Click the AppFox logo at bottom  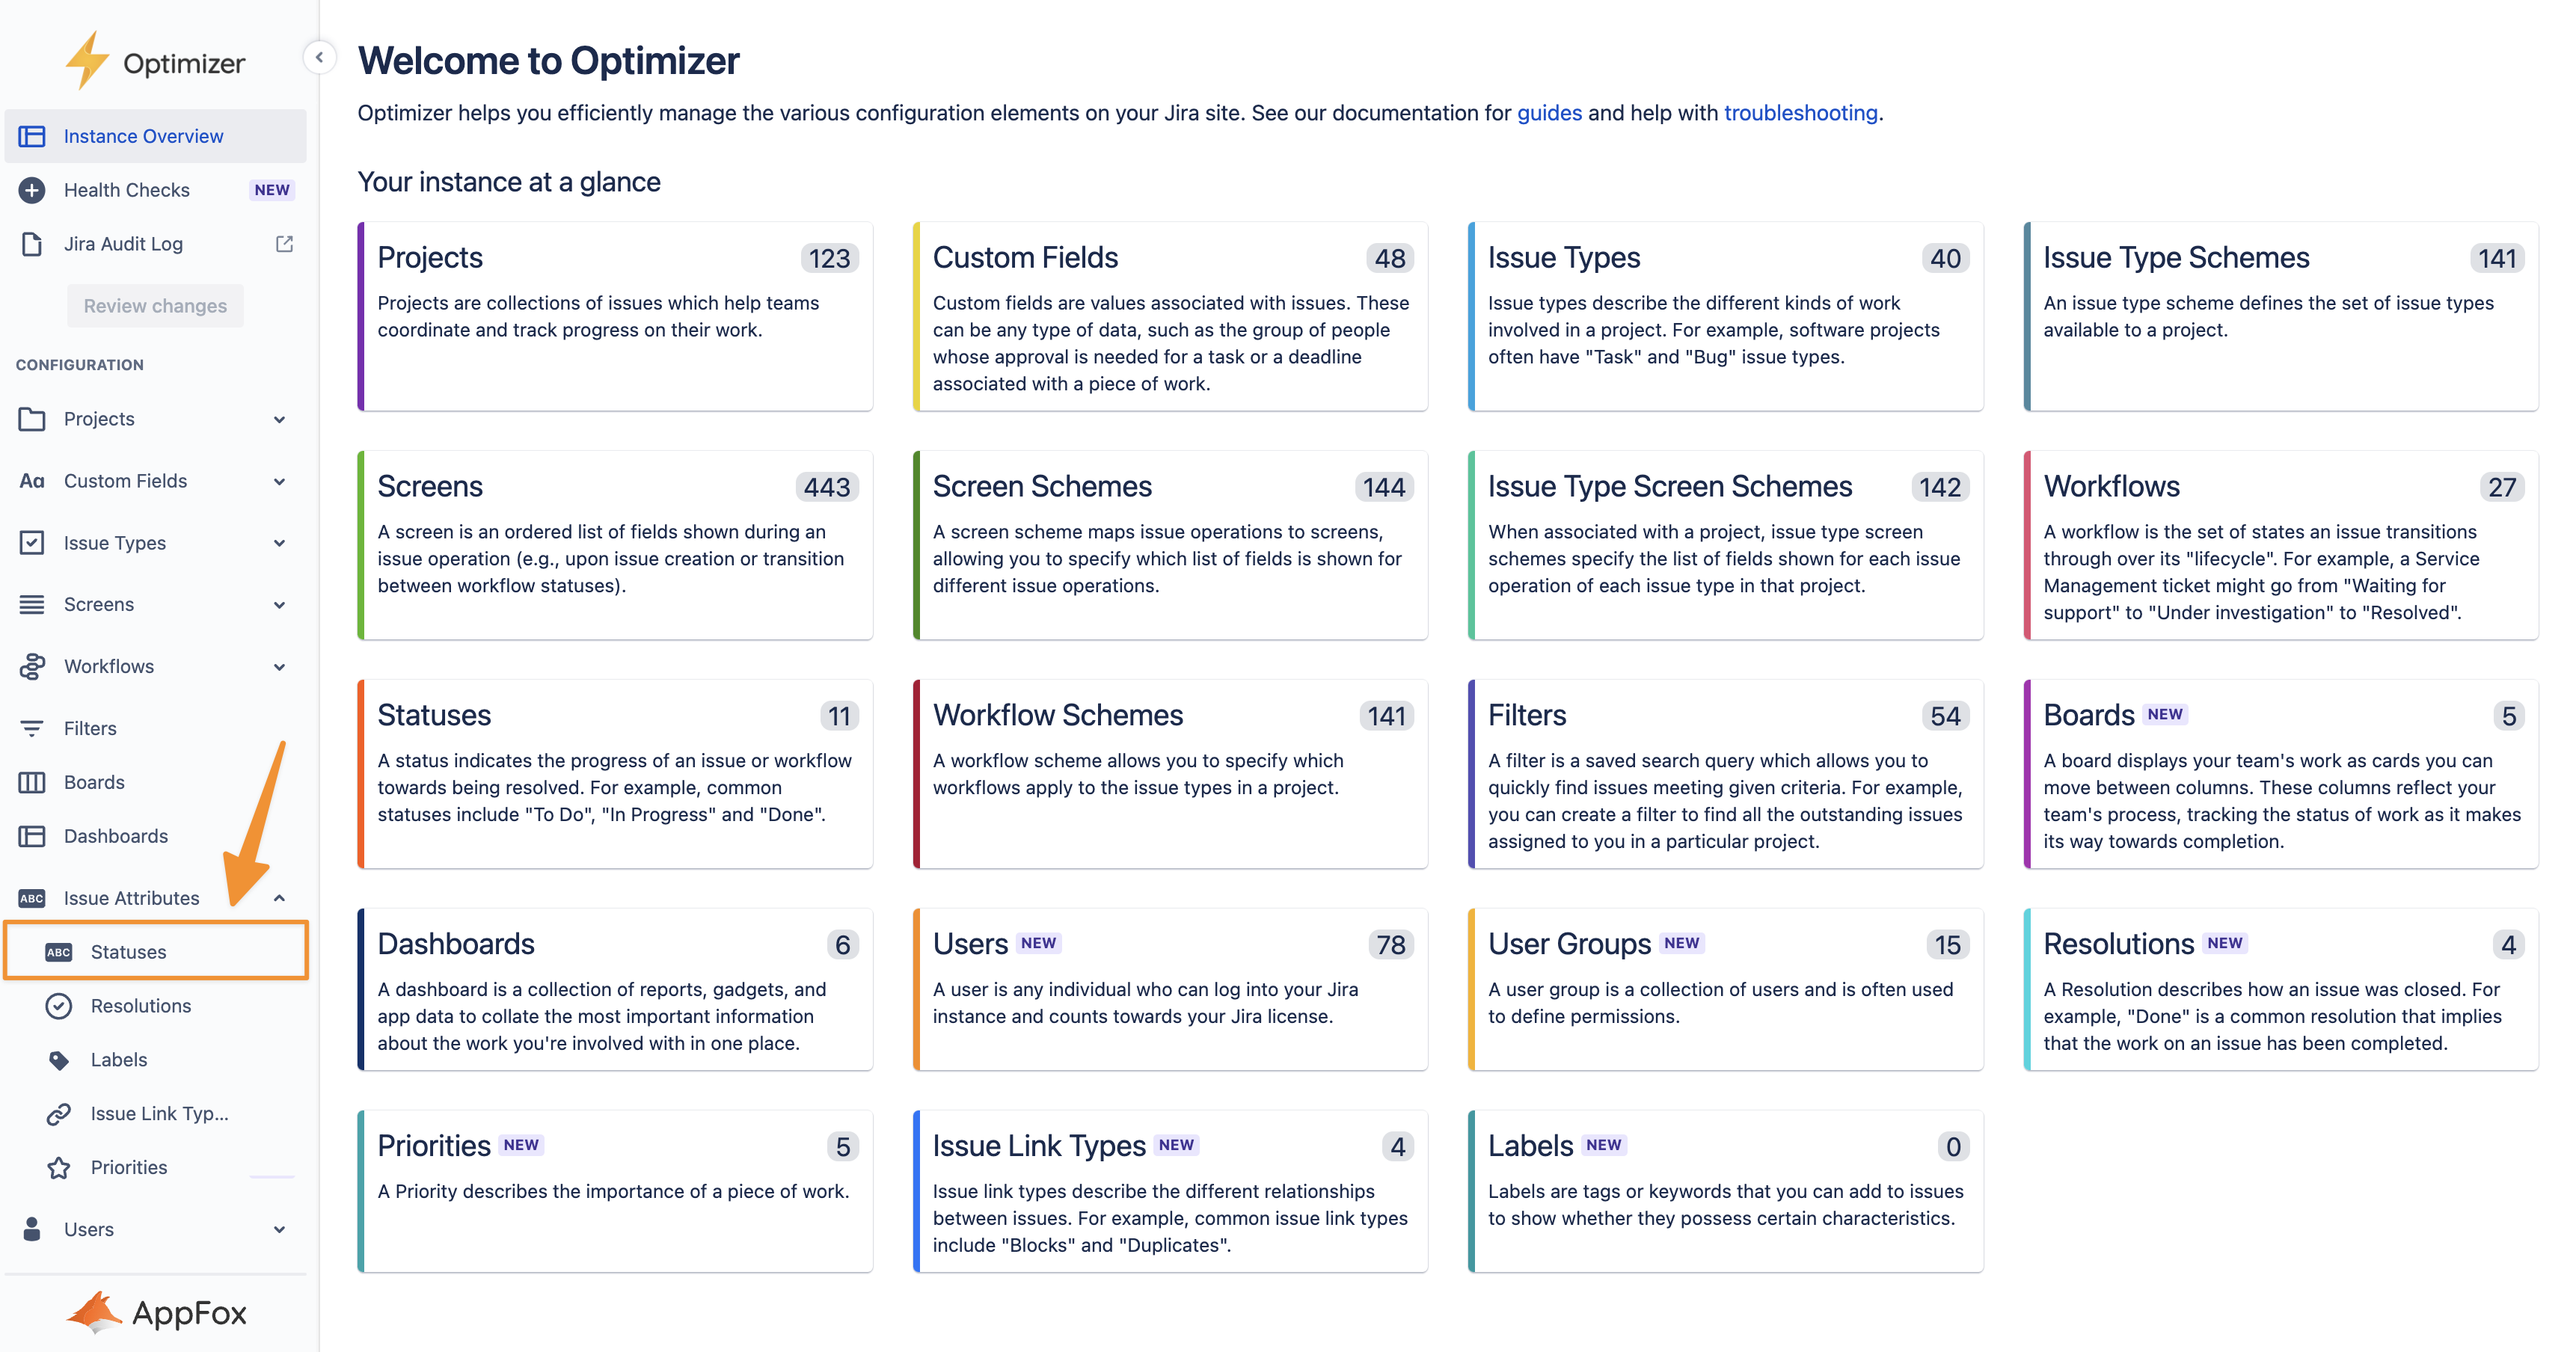tap(157, 1312)
